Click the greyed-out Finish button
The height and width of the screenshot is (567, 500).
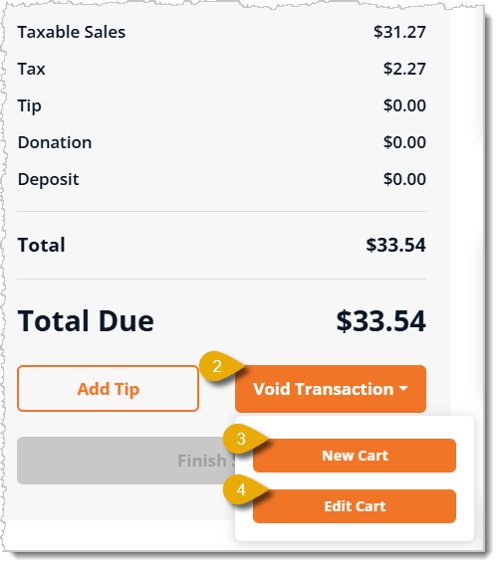(x=126, y=461)
